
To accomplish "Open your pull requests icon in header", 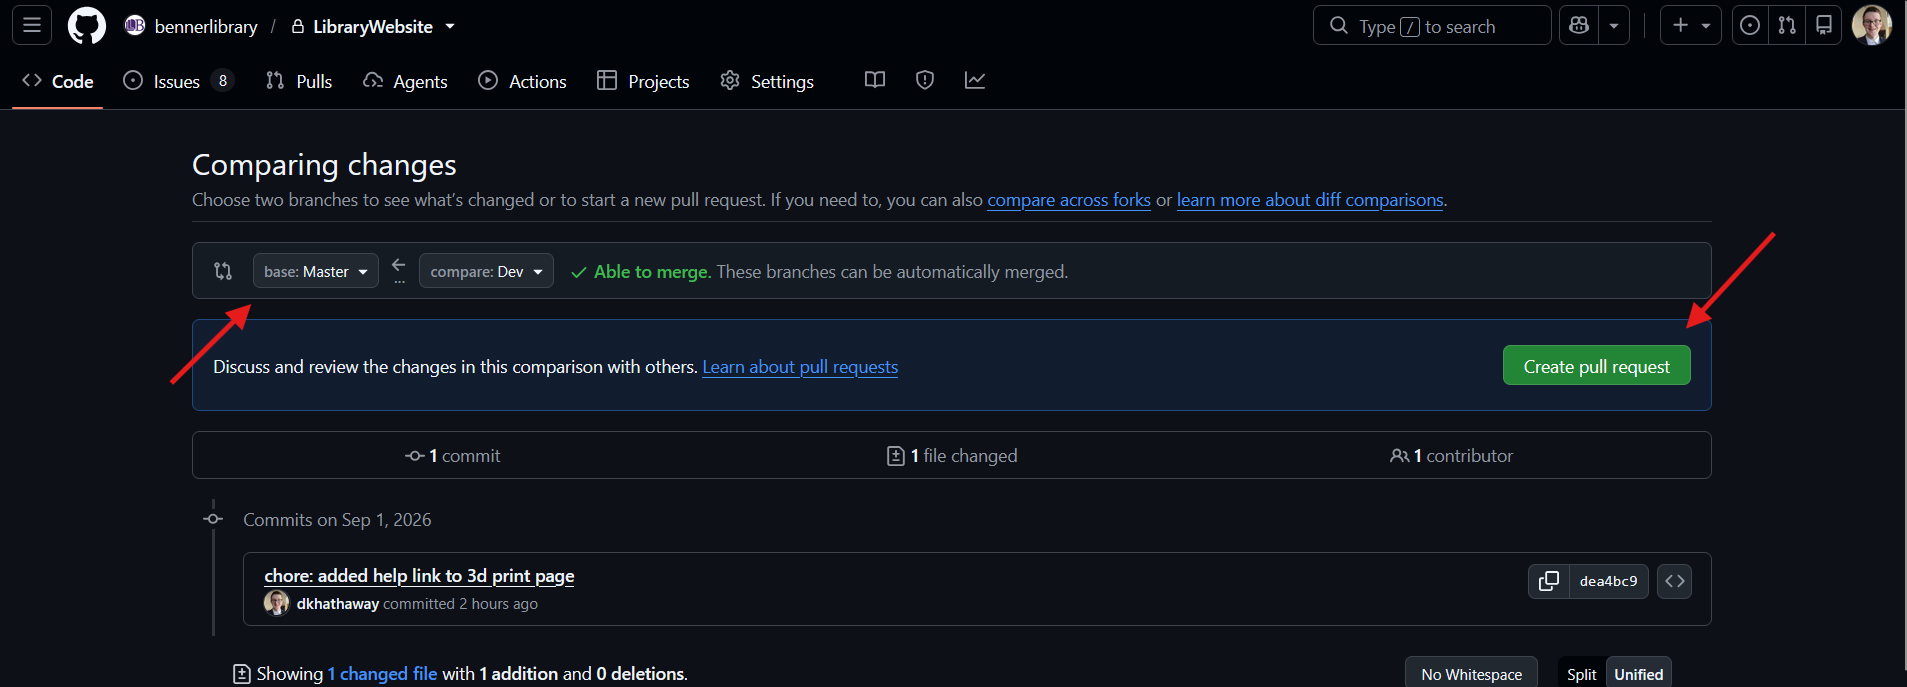I will (x=1787, y=25).
